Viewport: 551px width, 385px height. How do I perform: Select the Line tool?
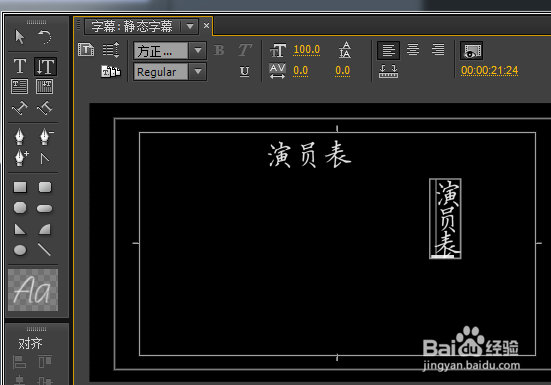click(x=44, y=249)
